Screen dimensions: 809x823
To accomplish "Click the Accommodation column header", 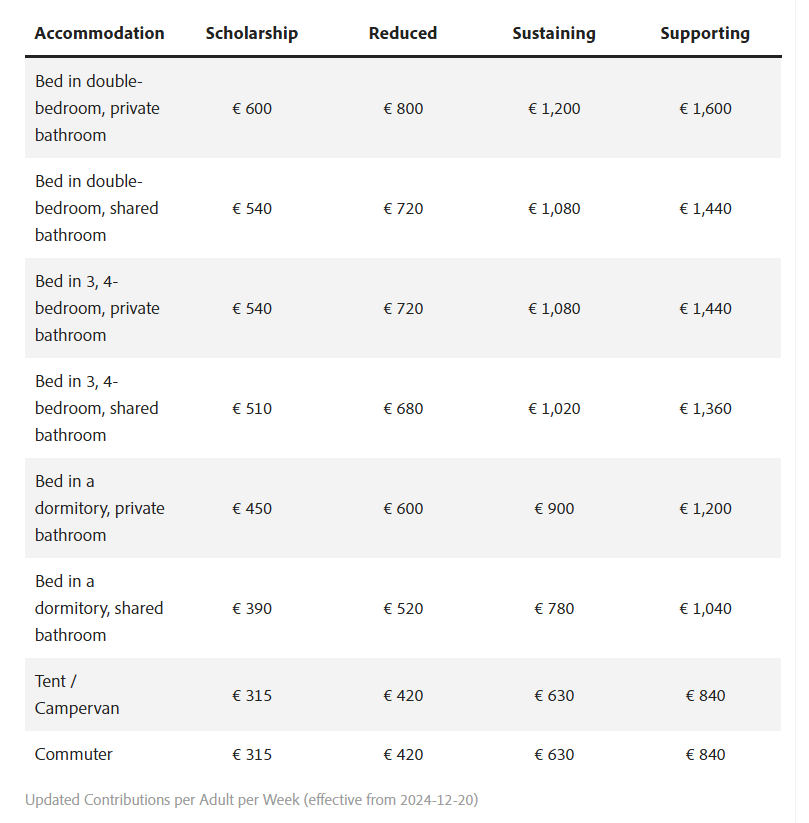I will [x=99, y=33].
